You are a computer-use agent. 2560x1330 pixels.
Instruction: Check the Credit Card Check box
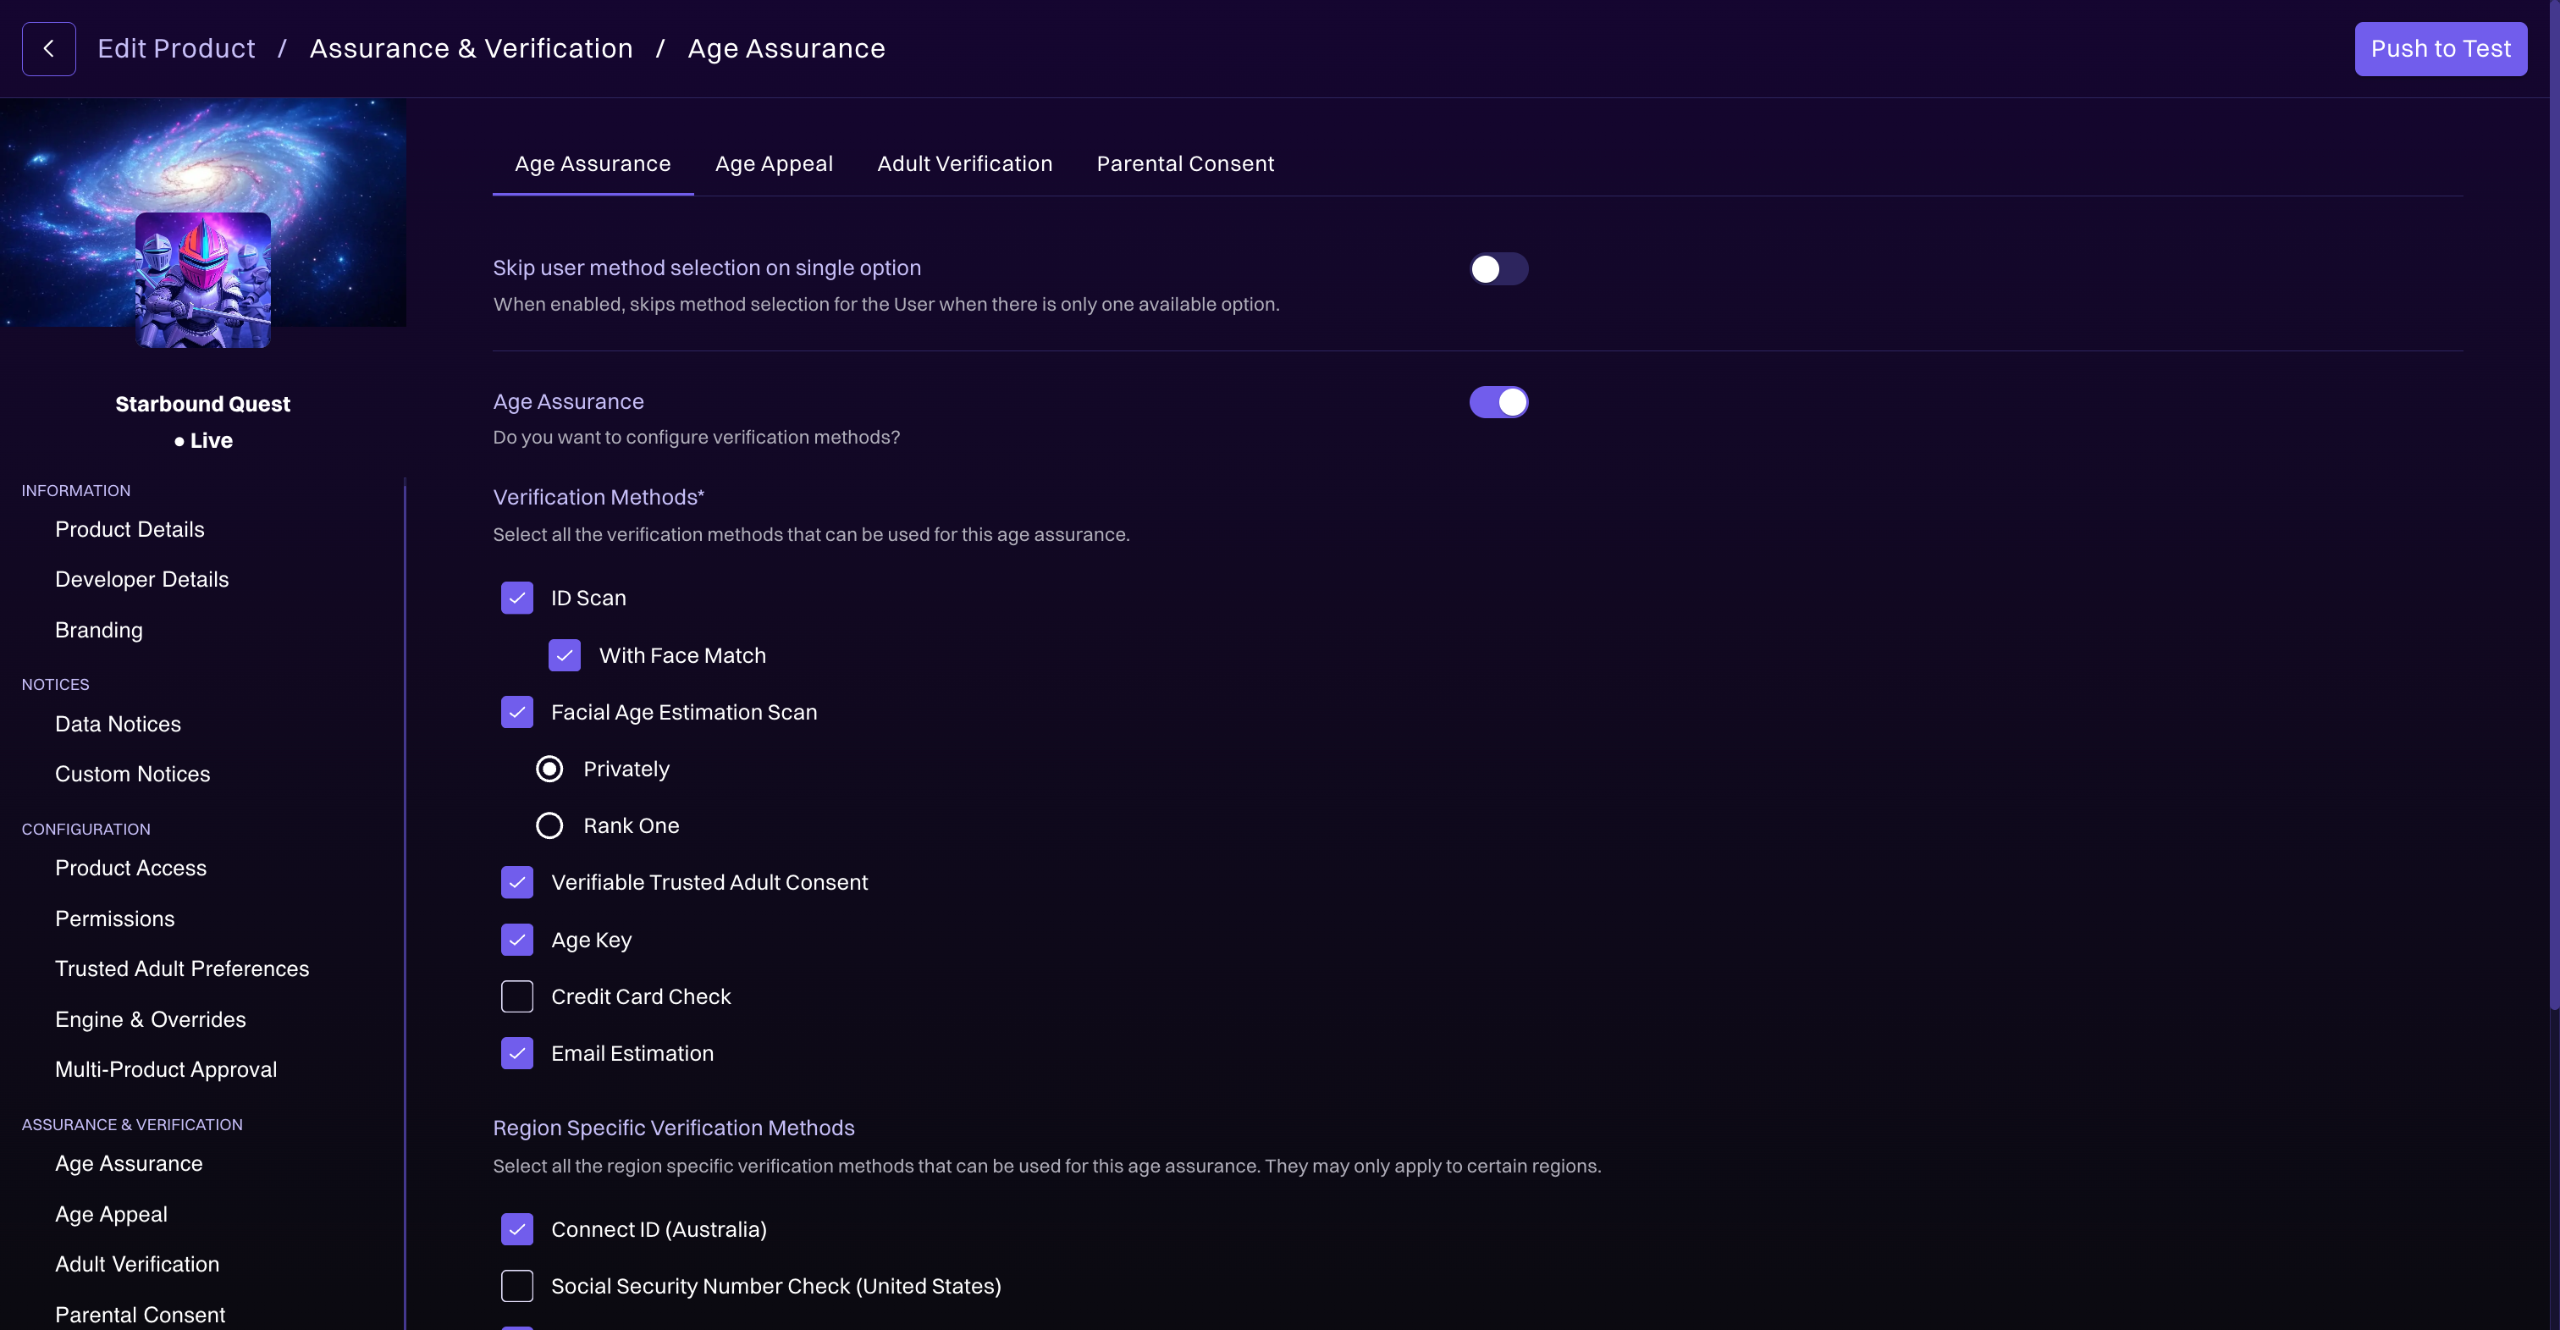(517, 997)
